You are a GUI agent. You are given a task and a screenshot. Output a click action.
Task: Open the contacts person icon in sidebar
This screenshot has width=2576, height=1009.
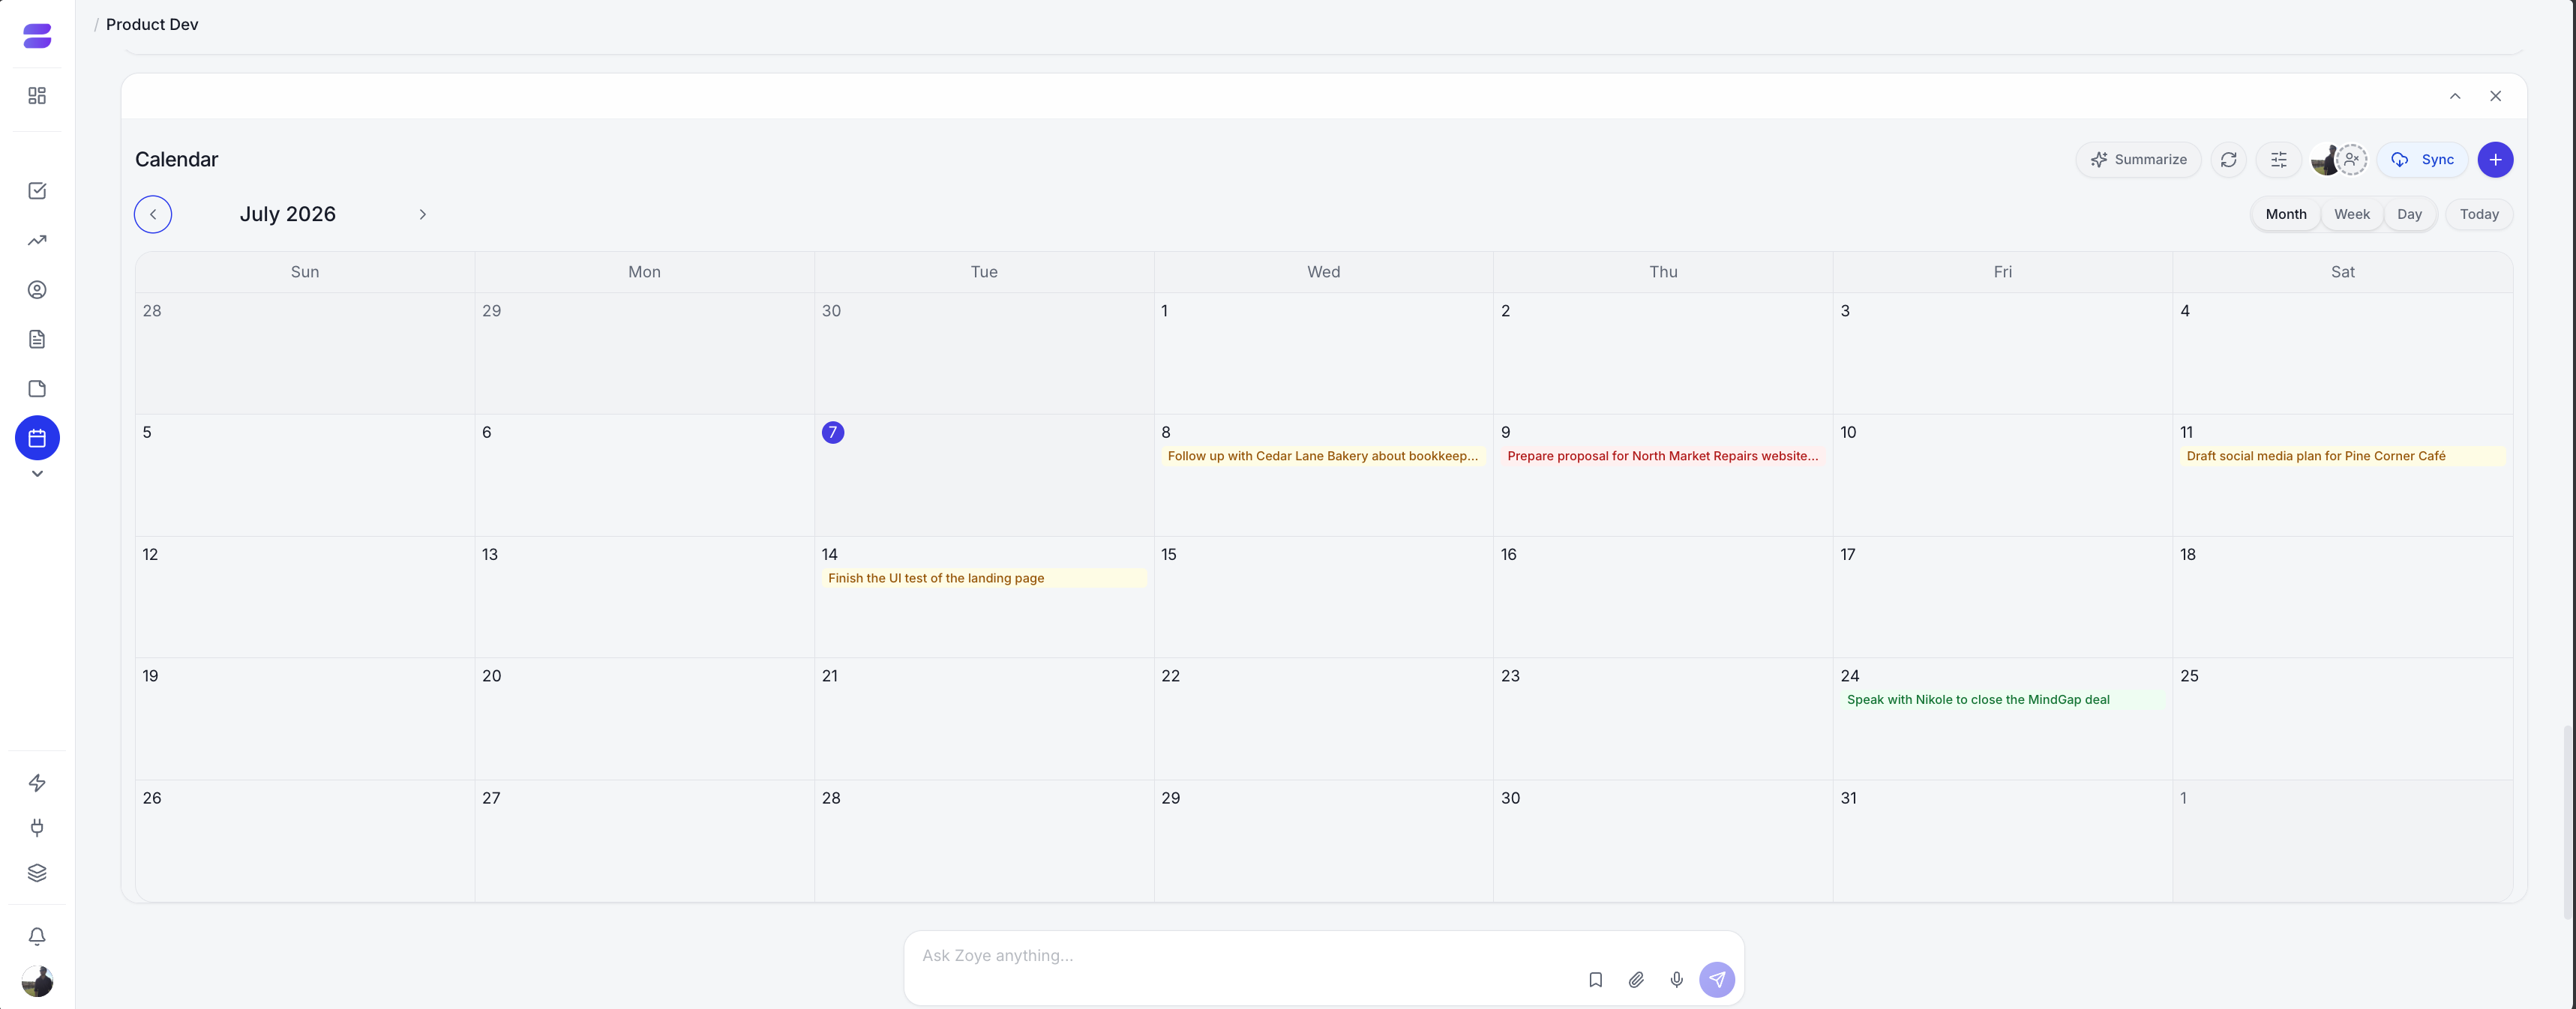tap(37, 290)
